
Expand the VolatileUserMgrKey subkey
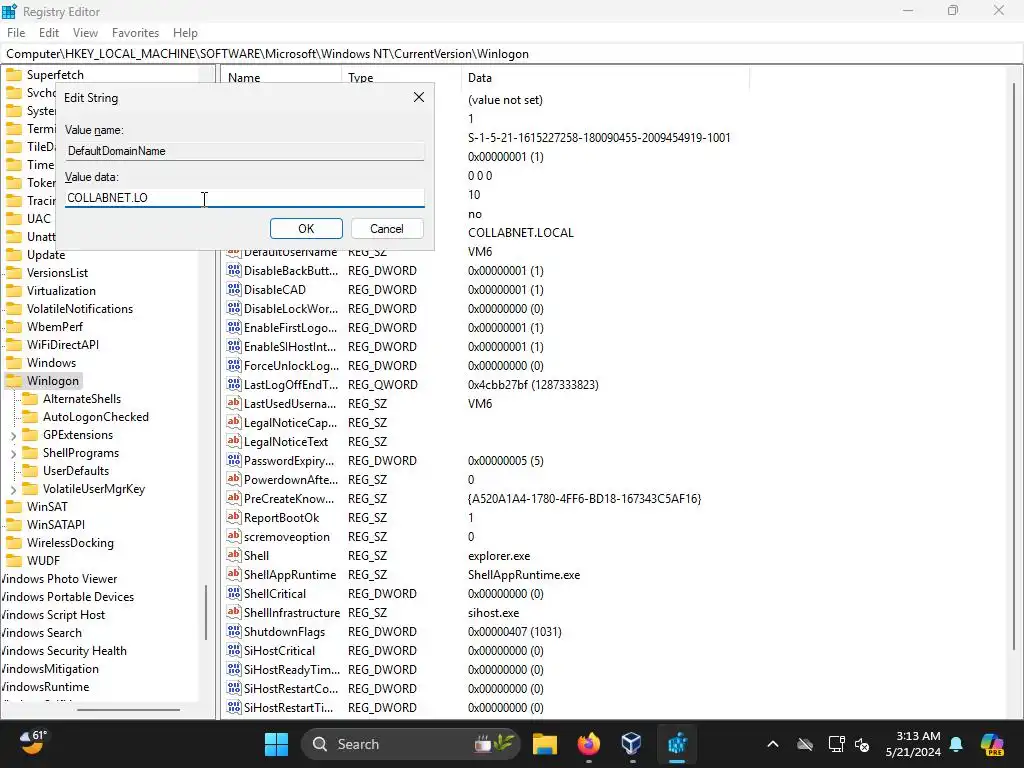coord(13,489)
